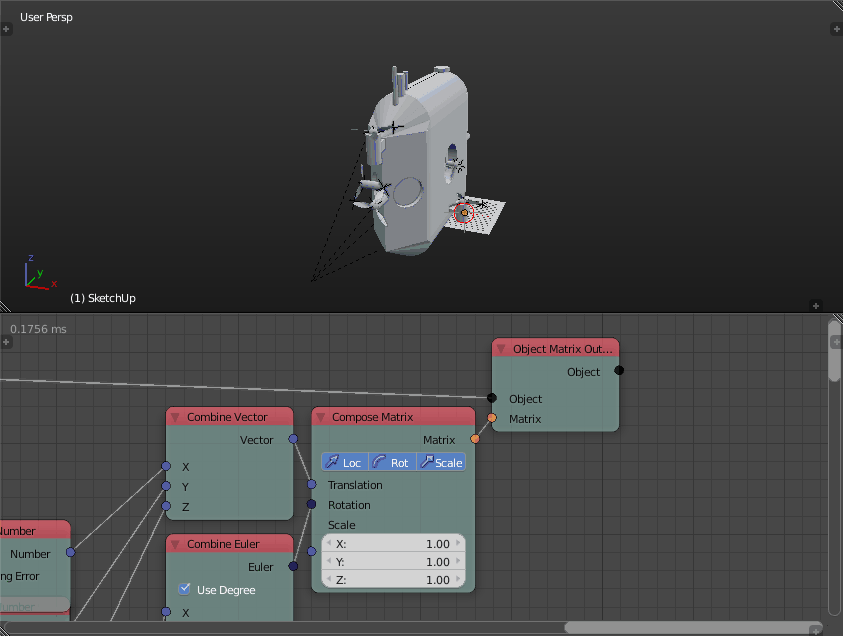Collapse the Object Matrix Output node triangle
The image size is (843, 636).
[501, 347]
